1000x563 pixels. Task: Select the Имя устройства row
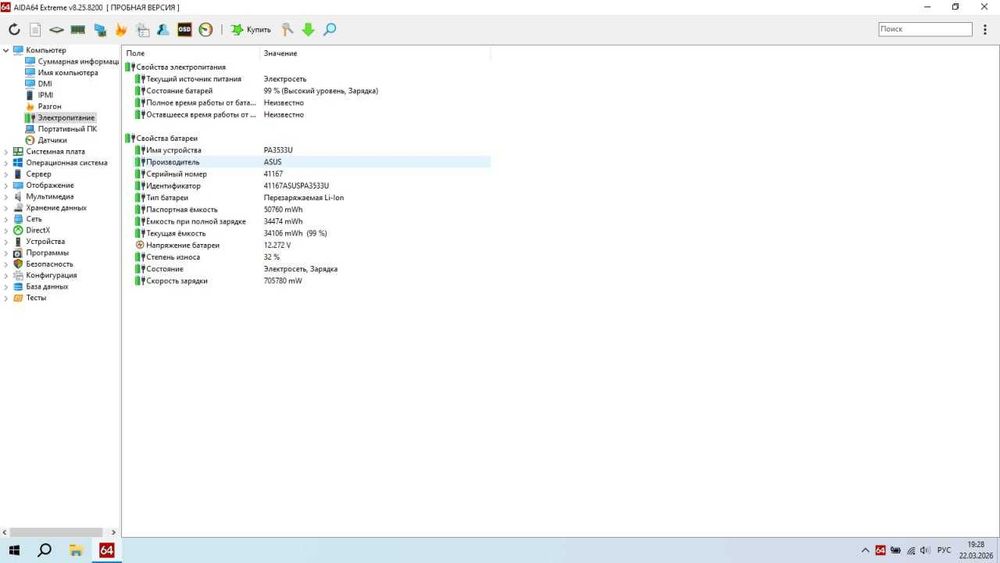click(307, 150)
